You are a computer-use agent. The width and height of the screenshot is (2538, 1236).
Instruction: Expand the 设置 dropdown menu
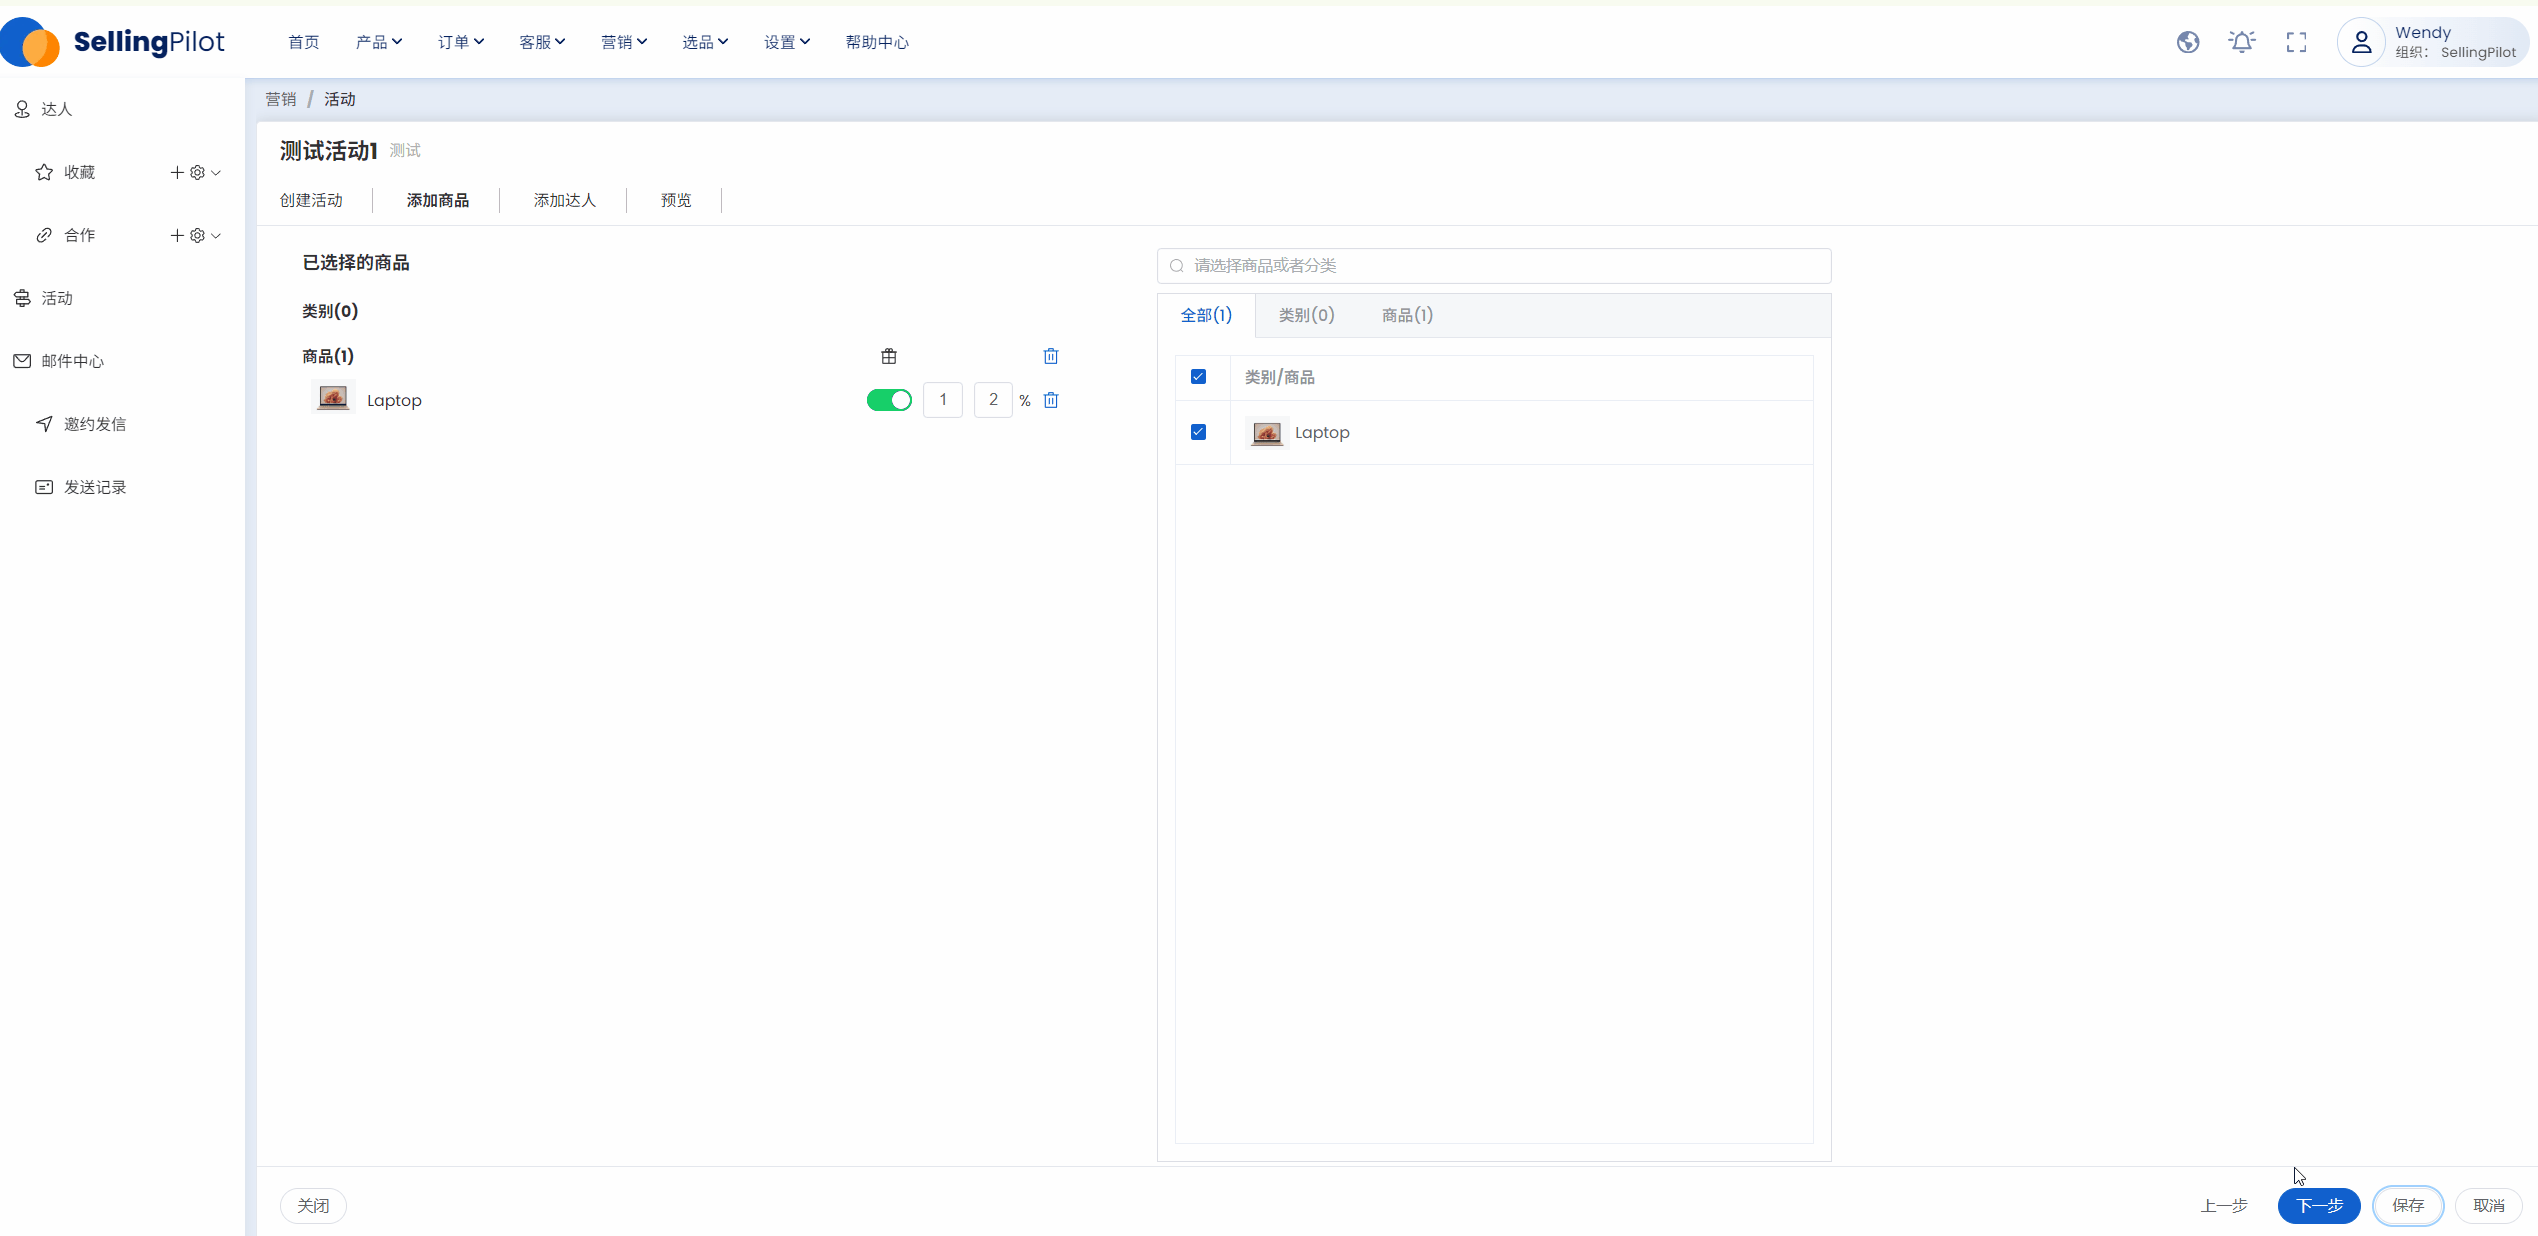[x=786, y=42]
